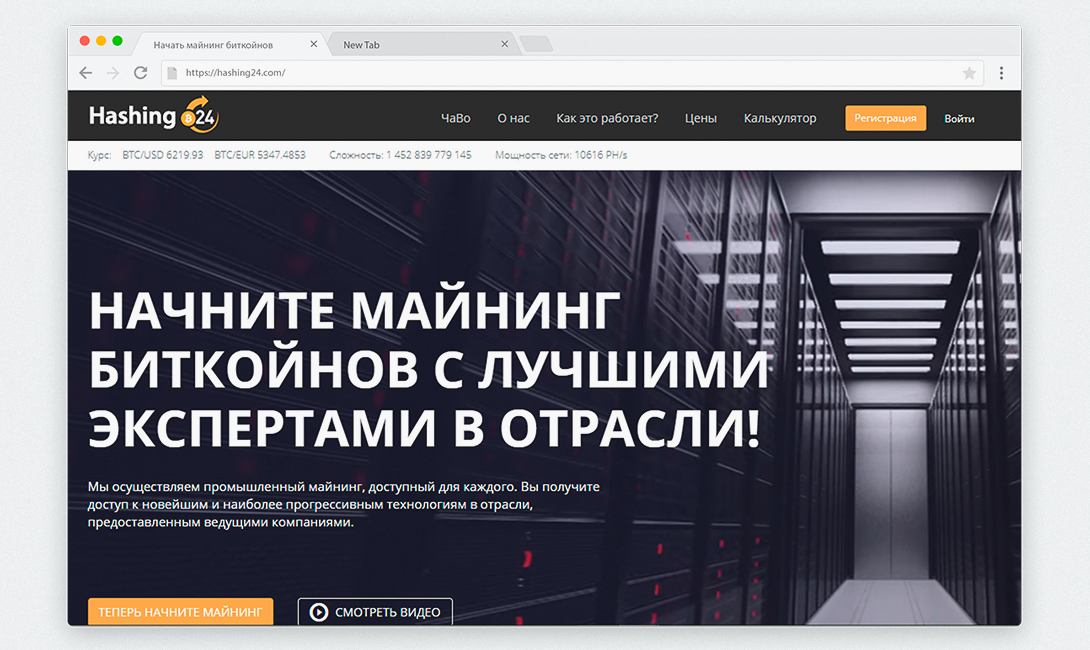Click 'Теперь начните майнинг' button
Image resolution: width=1090 pixels, height=650 pixels.
pos(180,612)
